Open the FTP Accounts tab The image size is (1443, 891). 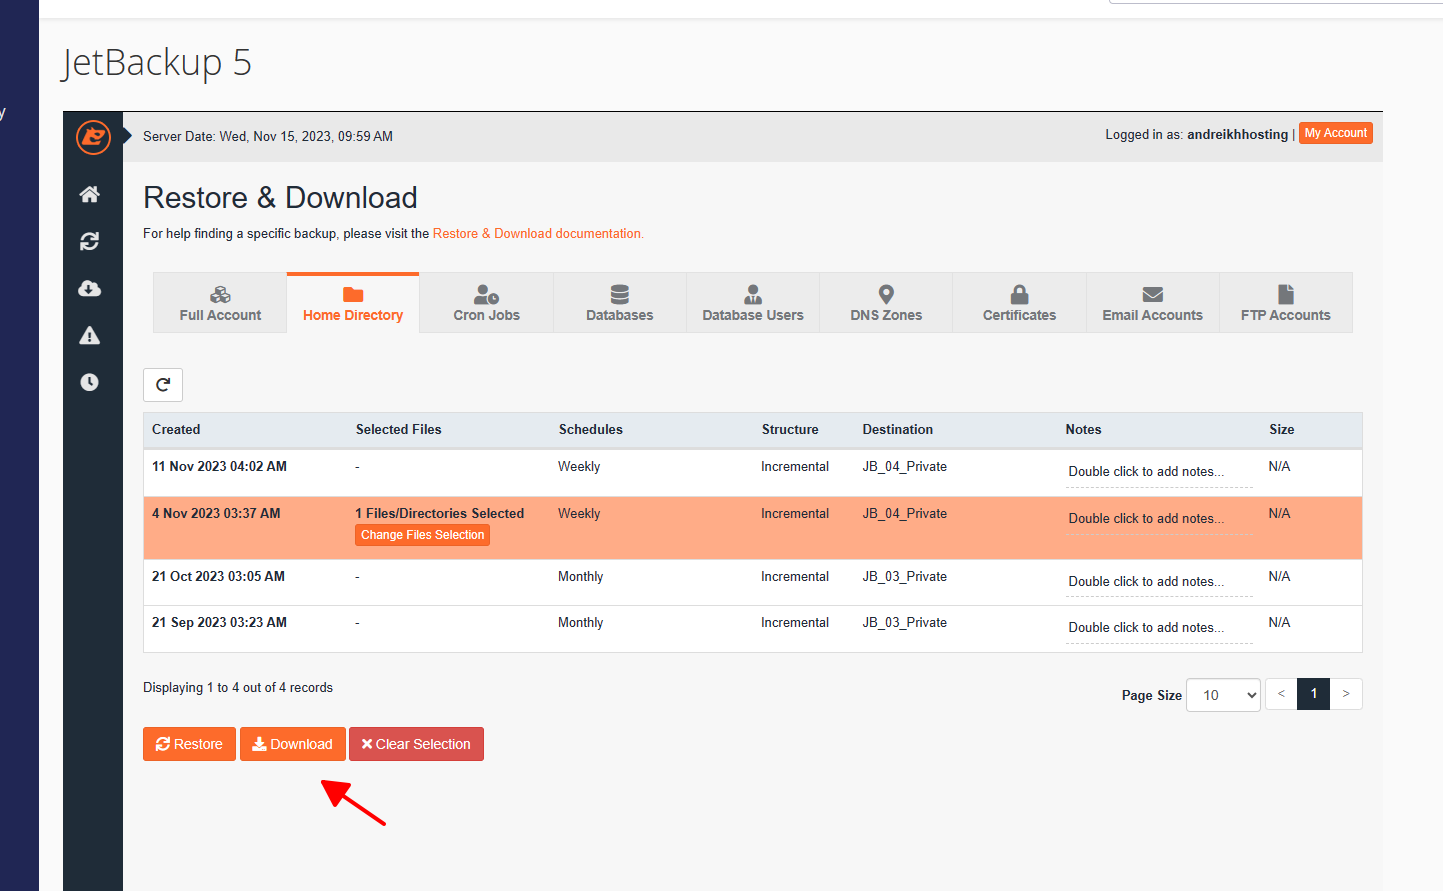(1286, 302)
